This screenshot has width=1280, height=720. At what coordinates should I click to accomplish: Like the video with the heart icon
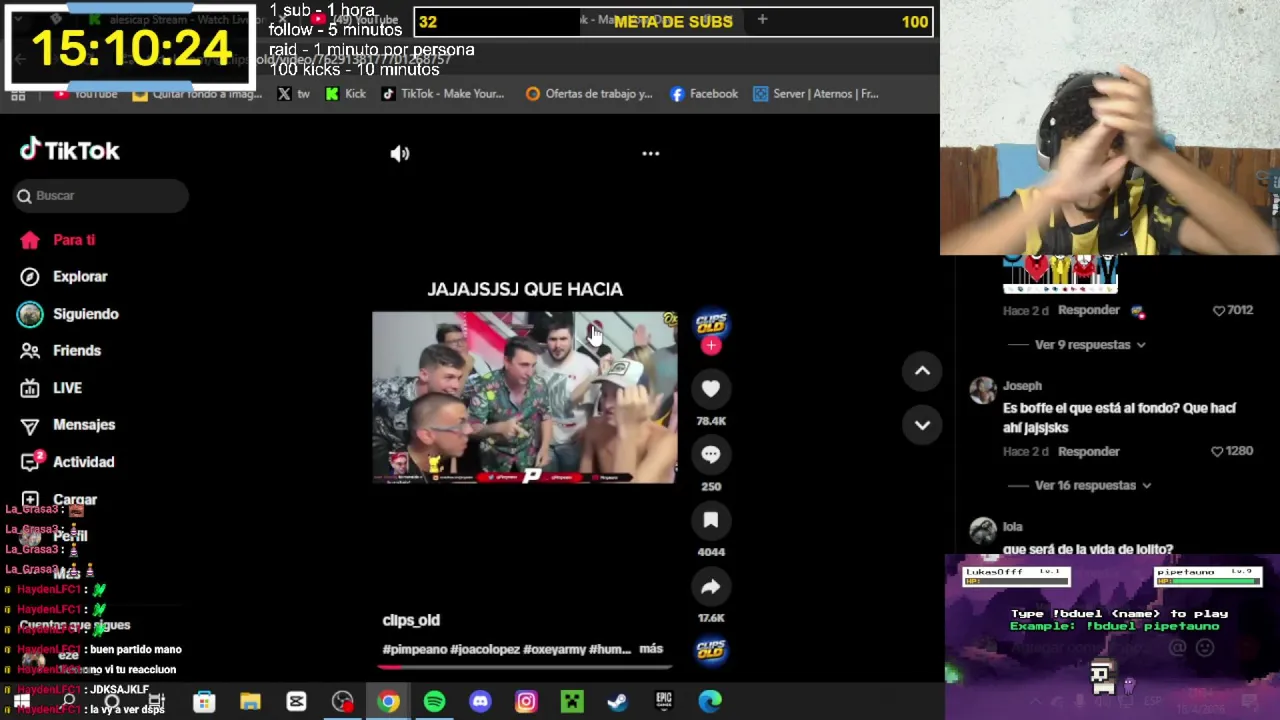point(711,388)
